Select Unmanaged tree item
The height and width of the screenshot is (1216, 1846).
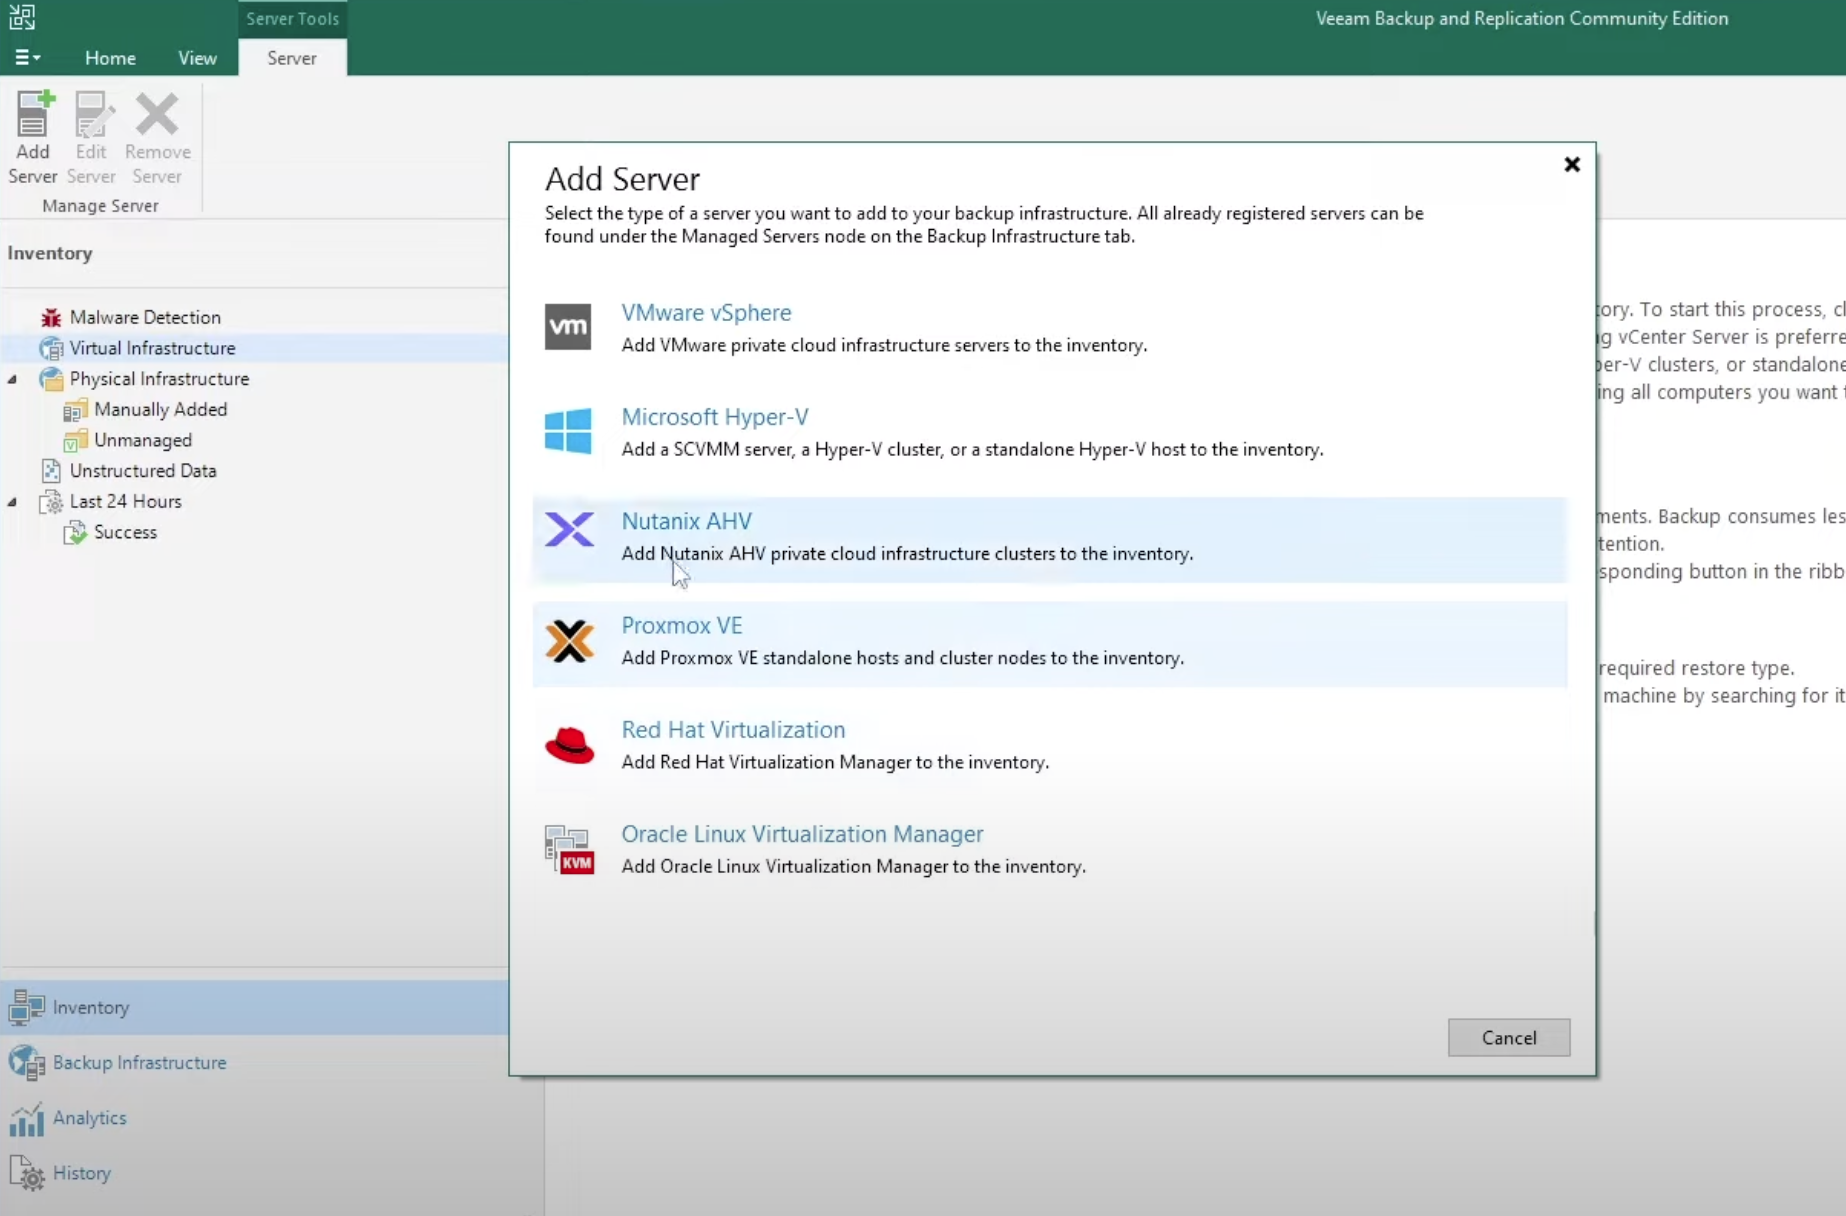point(143,440)
